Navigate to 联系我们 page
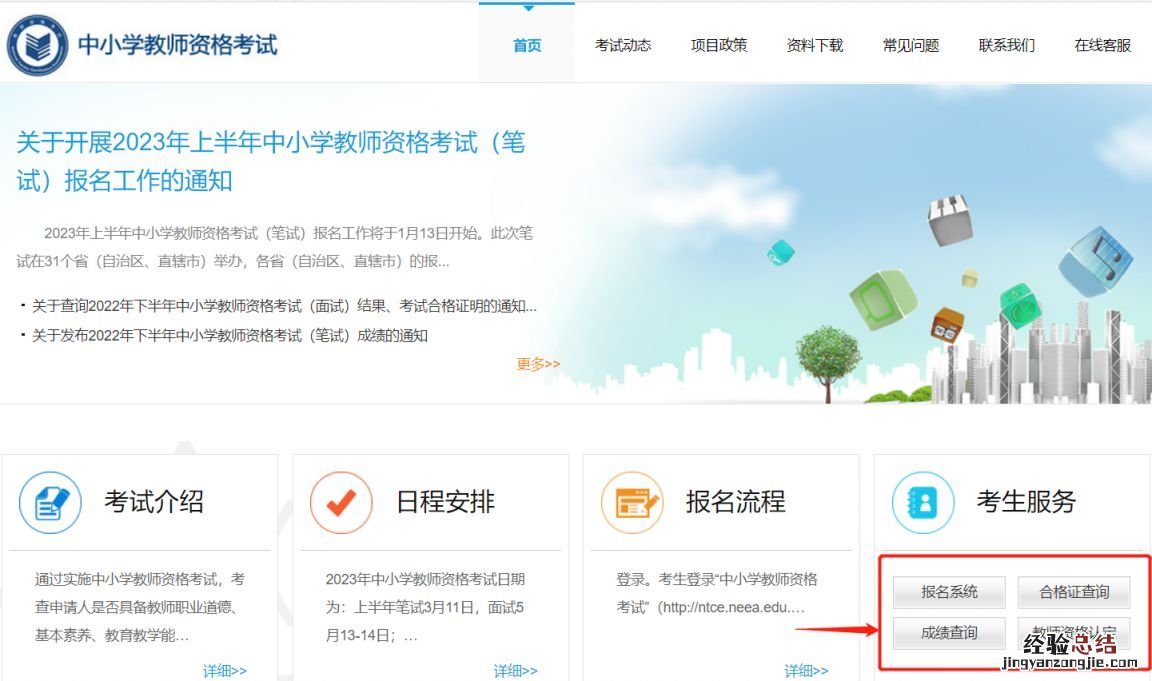Viewport: 1152px width, 681px height. 1007,45
